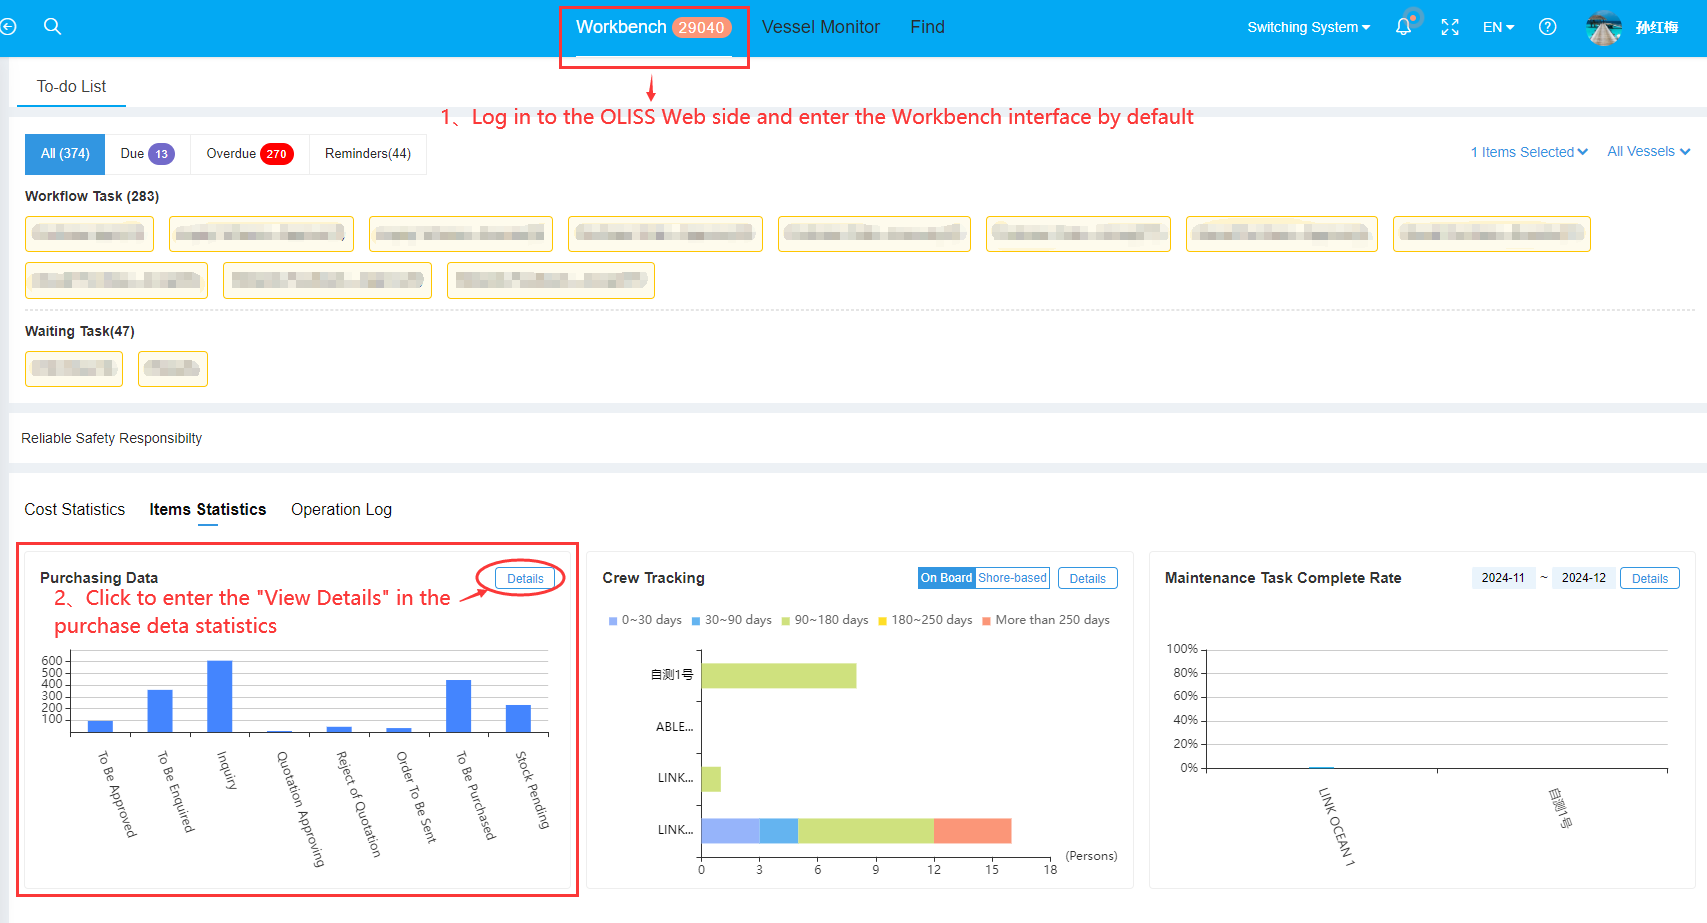Filter by Due 13 tasks
Viewport: 1707px width, 923px height.
click(x=147, y=154)
